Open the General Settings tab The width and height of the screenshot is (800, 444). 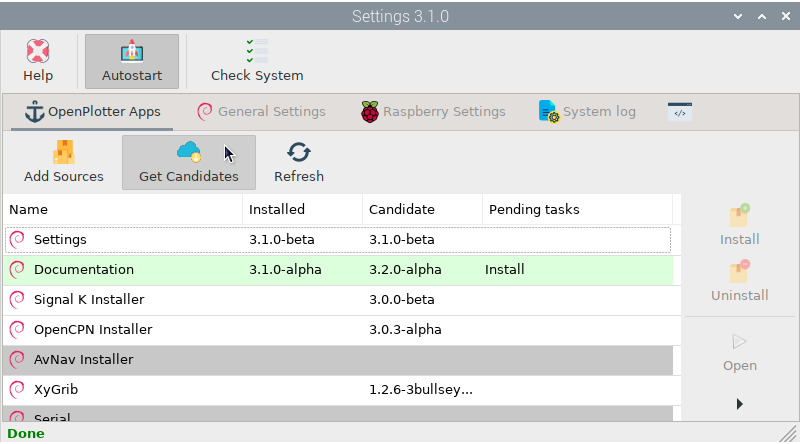[x=261, y=112]
